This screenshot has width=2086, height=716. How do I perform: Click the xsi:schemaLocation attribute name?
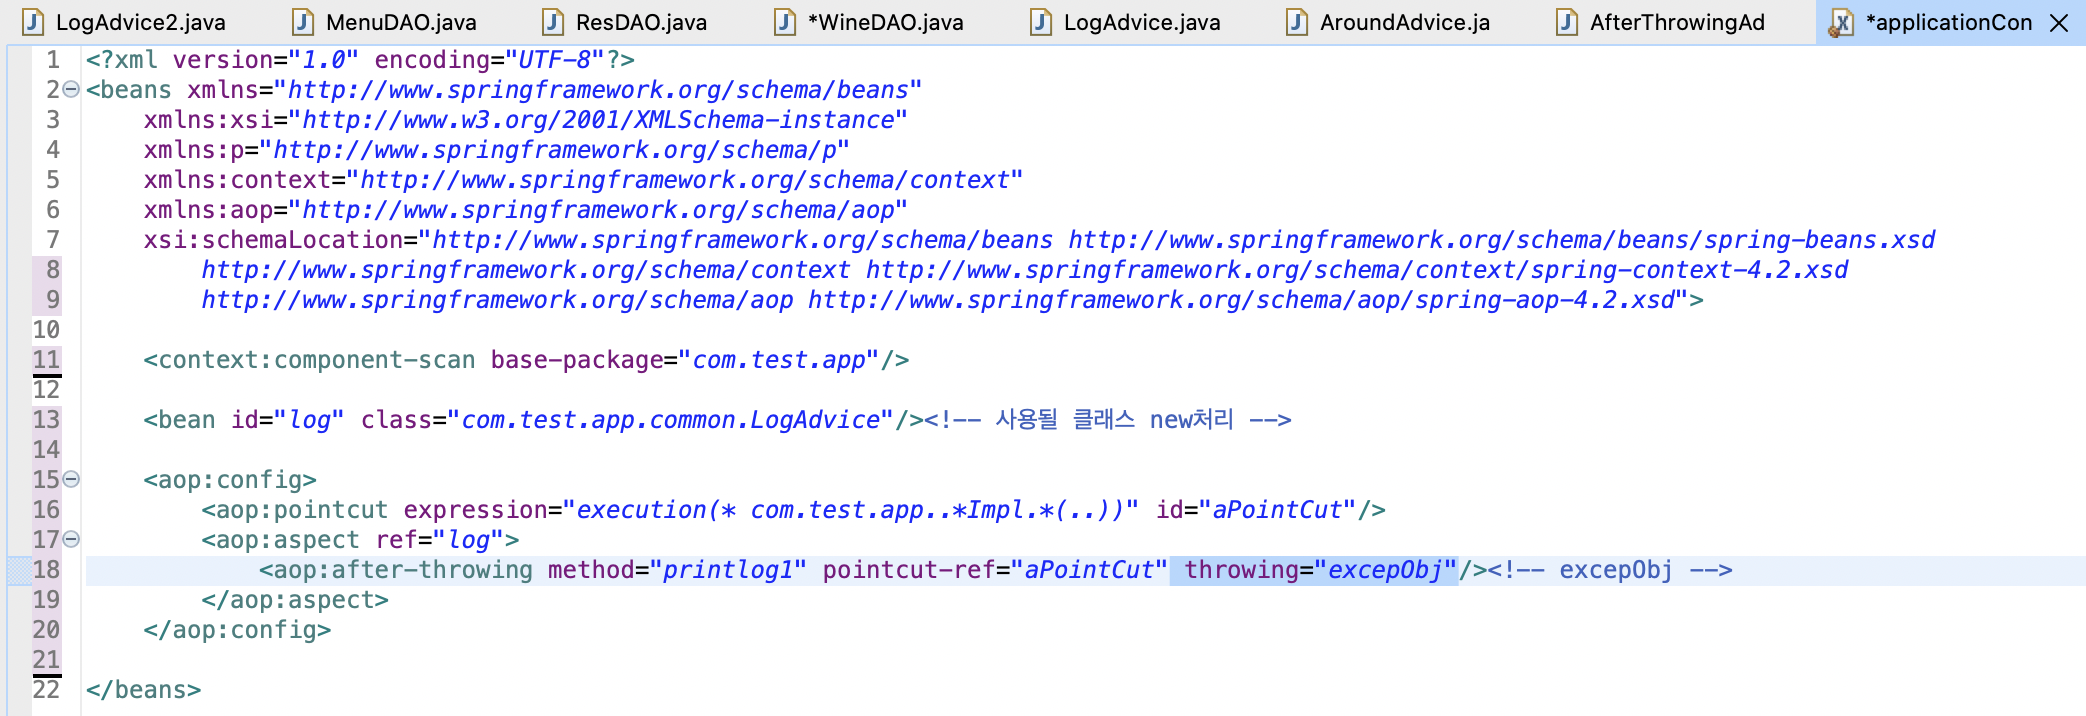pyautogui.click(x=273, y=240)
